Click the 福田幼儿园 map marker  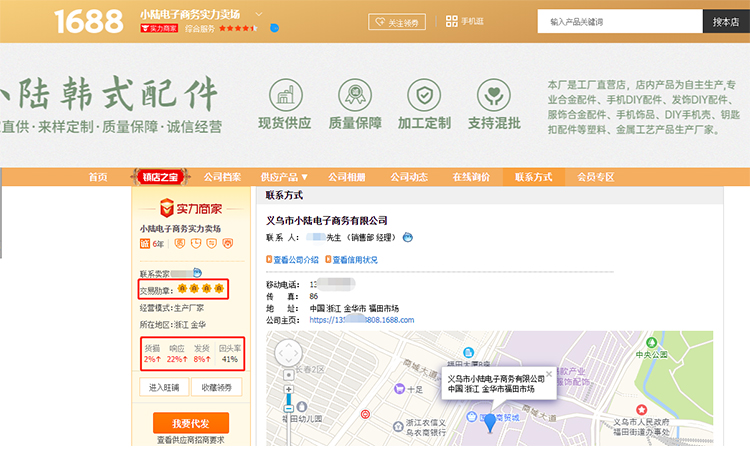tap(302, 407)
